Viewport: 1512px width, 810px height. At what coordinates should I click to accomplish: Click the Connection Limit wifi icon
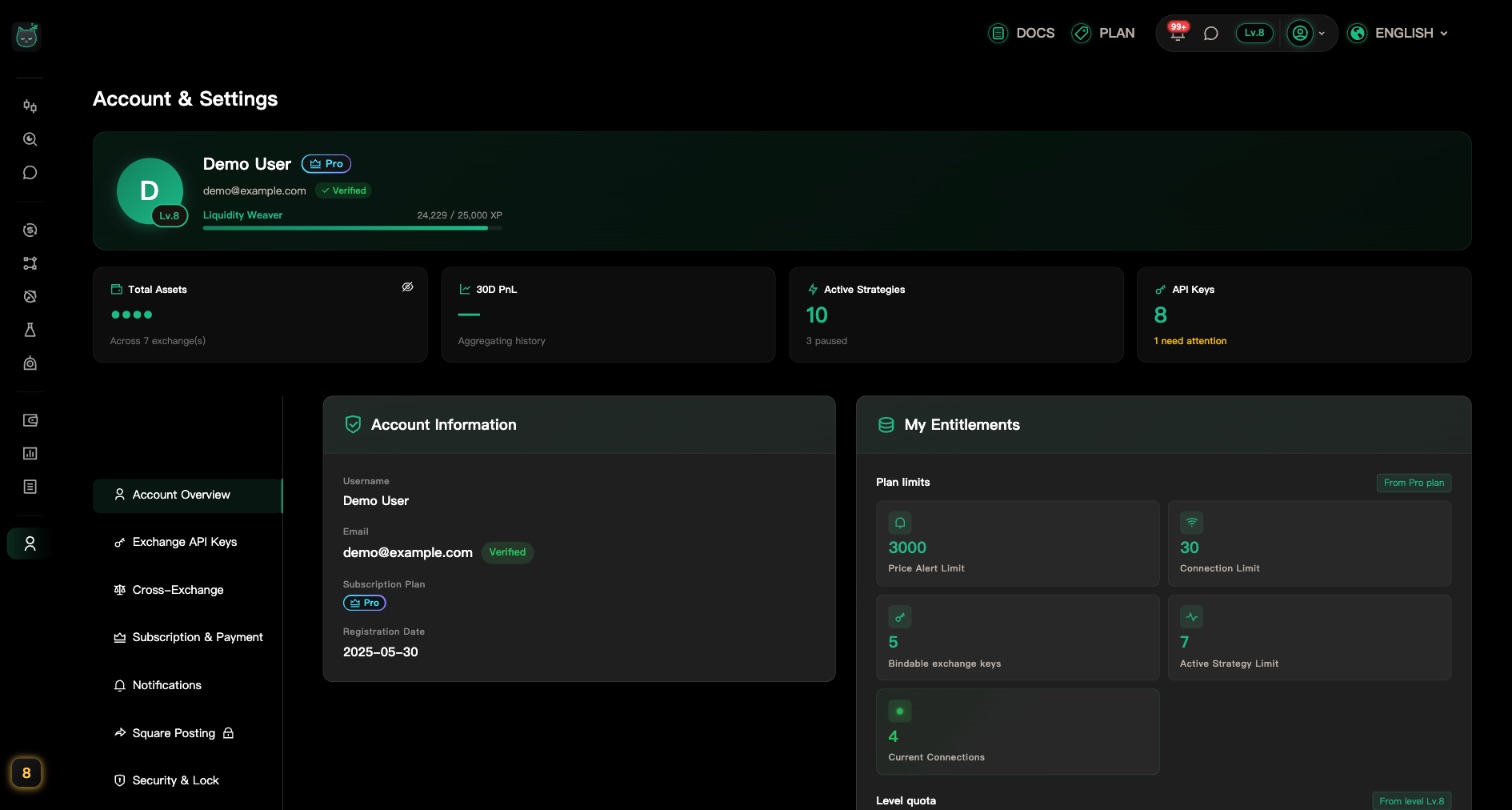tap(1192, 523)
